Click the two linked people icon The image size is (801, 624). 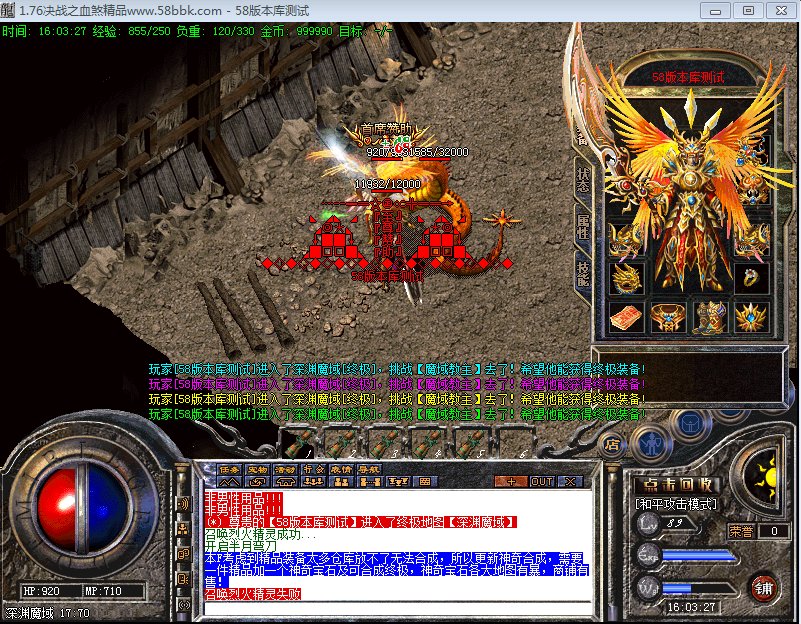370,482
